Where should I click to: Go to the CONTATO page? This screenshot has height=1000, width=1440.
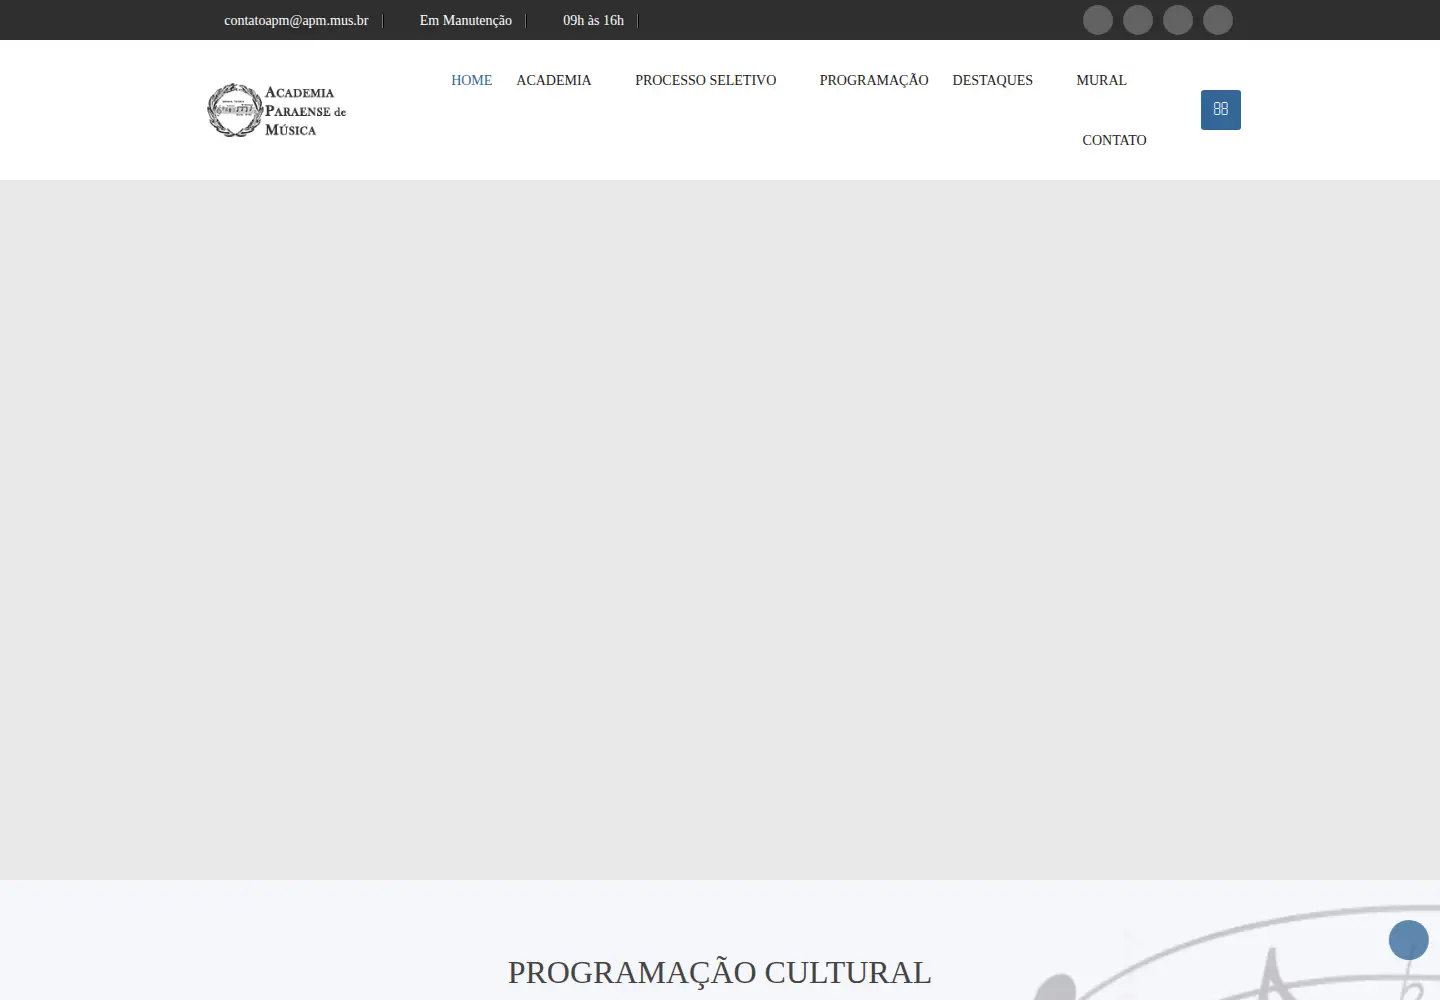pos(1114,140)
